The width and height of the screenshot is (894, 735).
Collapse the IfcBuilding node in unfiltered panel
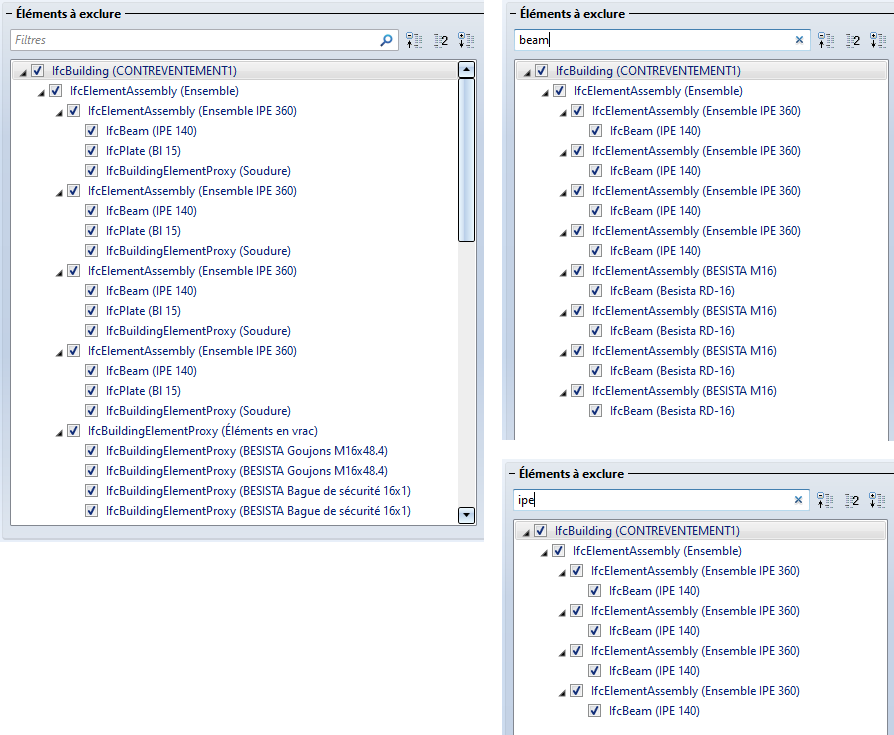click(x=23, y=72)
